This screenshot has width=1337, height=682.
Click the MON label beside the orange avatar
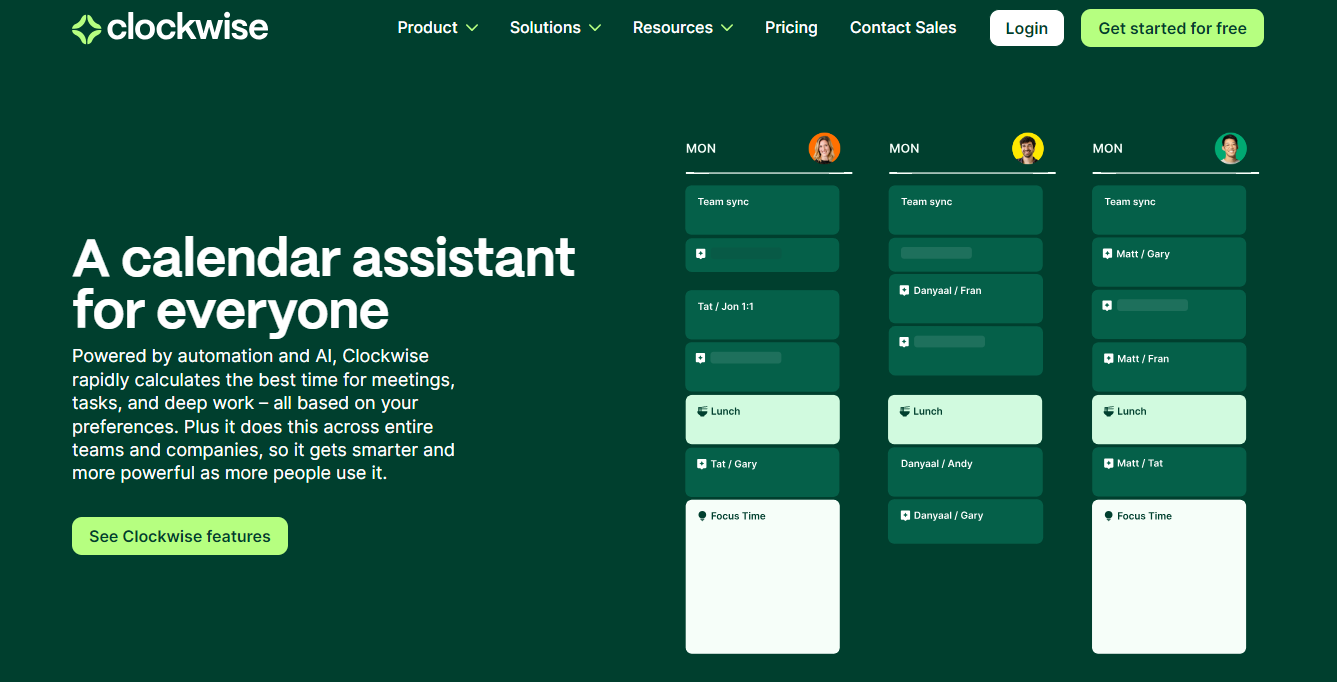[701, 148]
